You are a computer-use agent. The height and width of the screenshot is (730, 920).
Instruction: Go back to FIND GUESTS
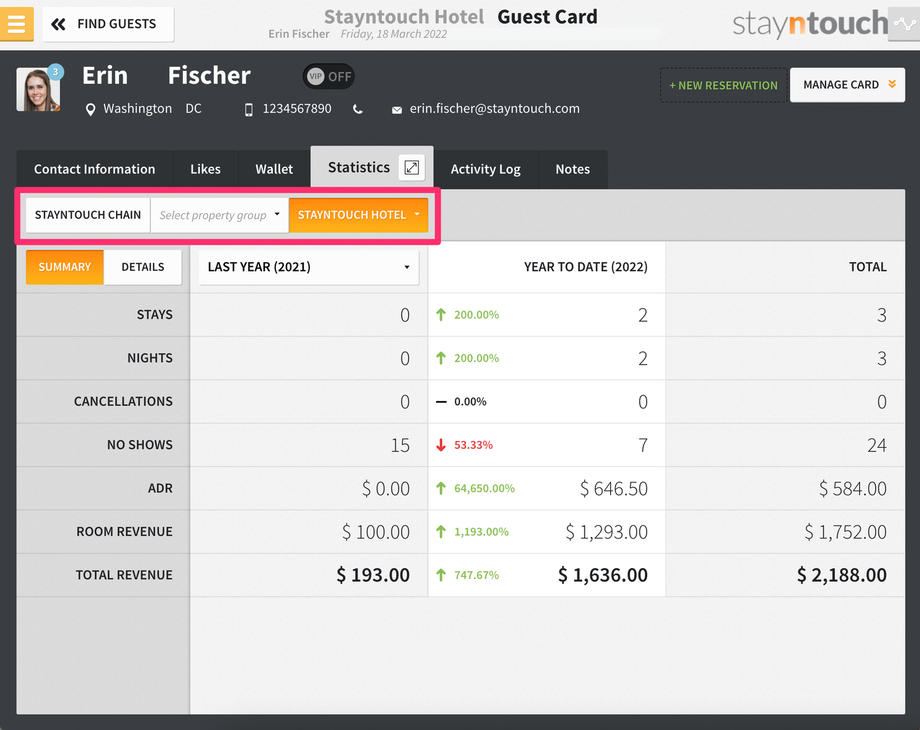pyautogui.click(x=108, y=24)
